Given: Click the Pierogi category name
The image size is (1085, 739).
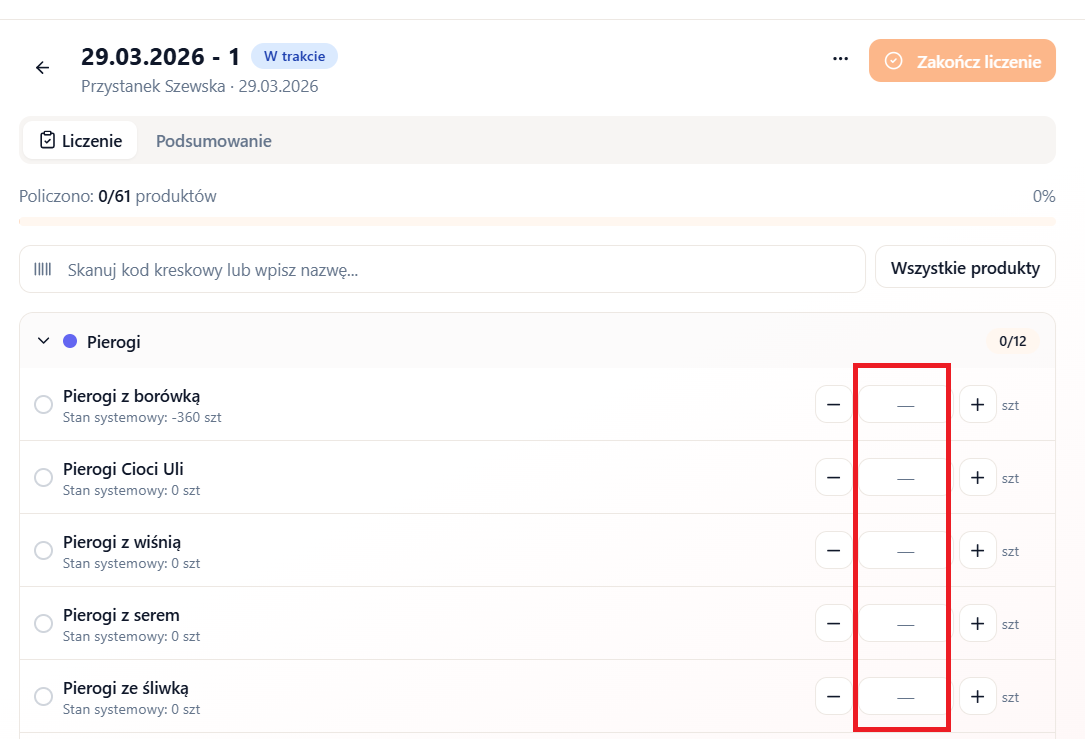Looking at the screenshot, I should point(113,342).
